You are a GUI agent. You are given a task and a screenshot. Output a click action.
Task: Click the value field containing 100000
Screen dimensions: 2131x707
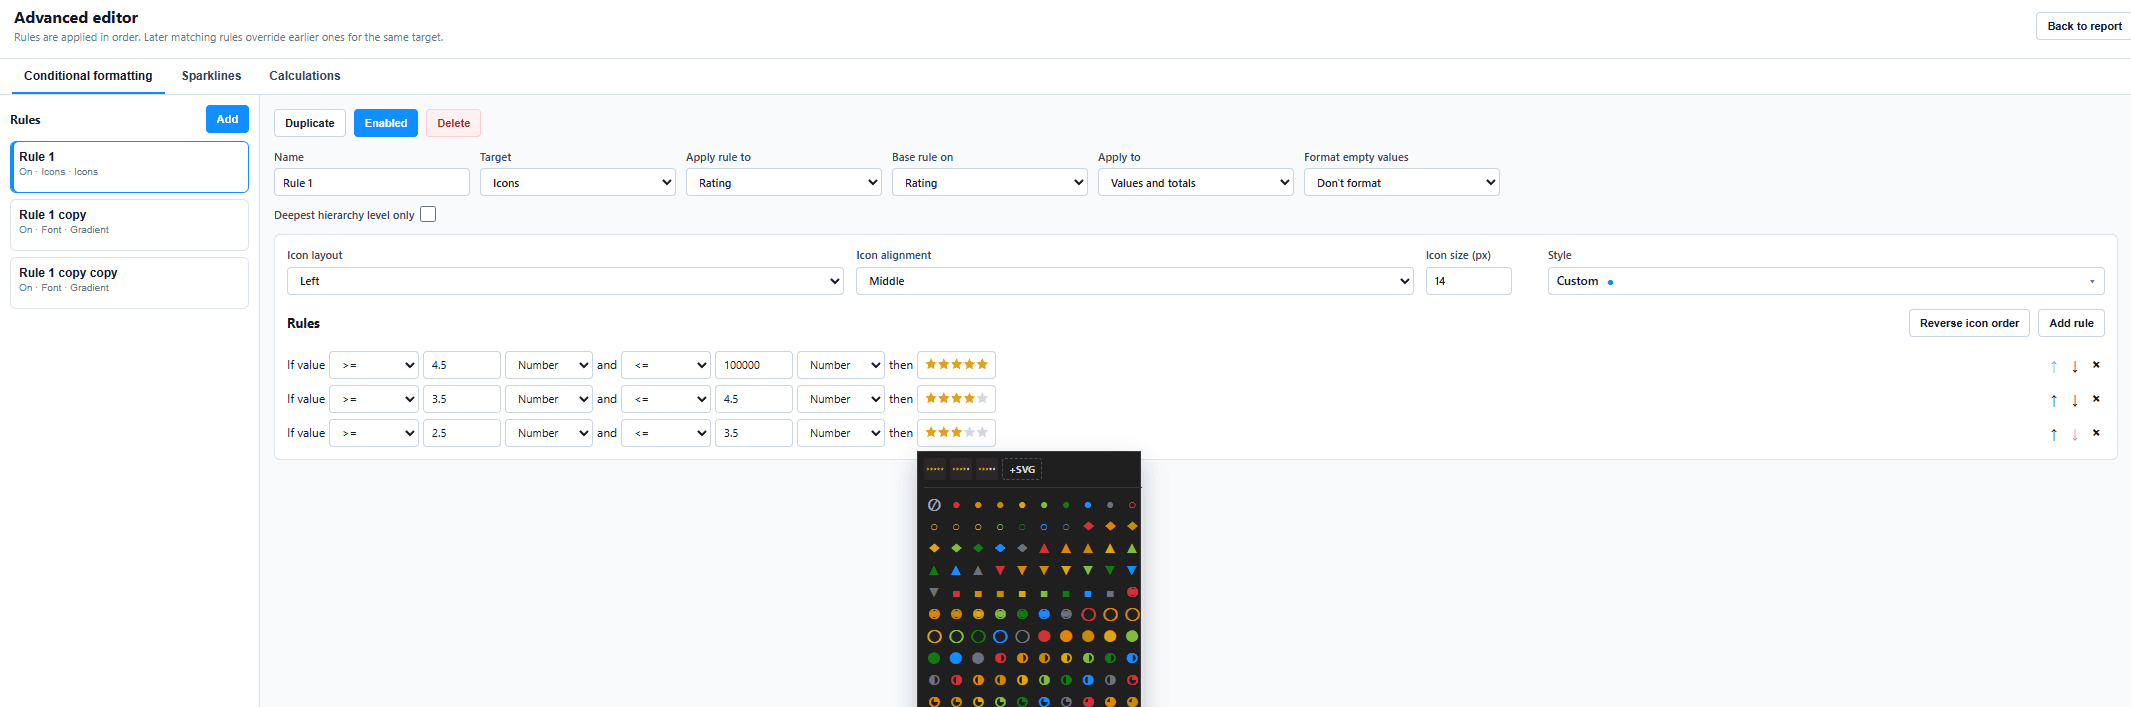click(x=754, y=365)
